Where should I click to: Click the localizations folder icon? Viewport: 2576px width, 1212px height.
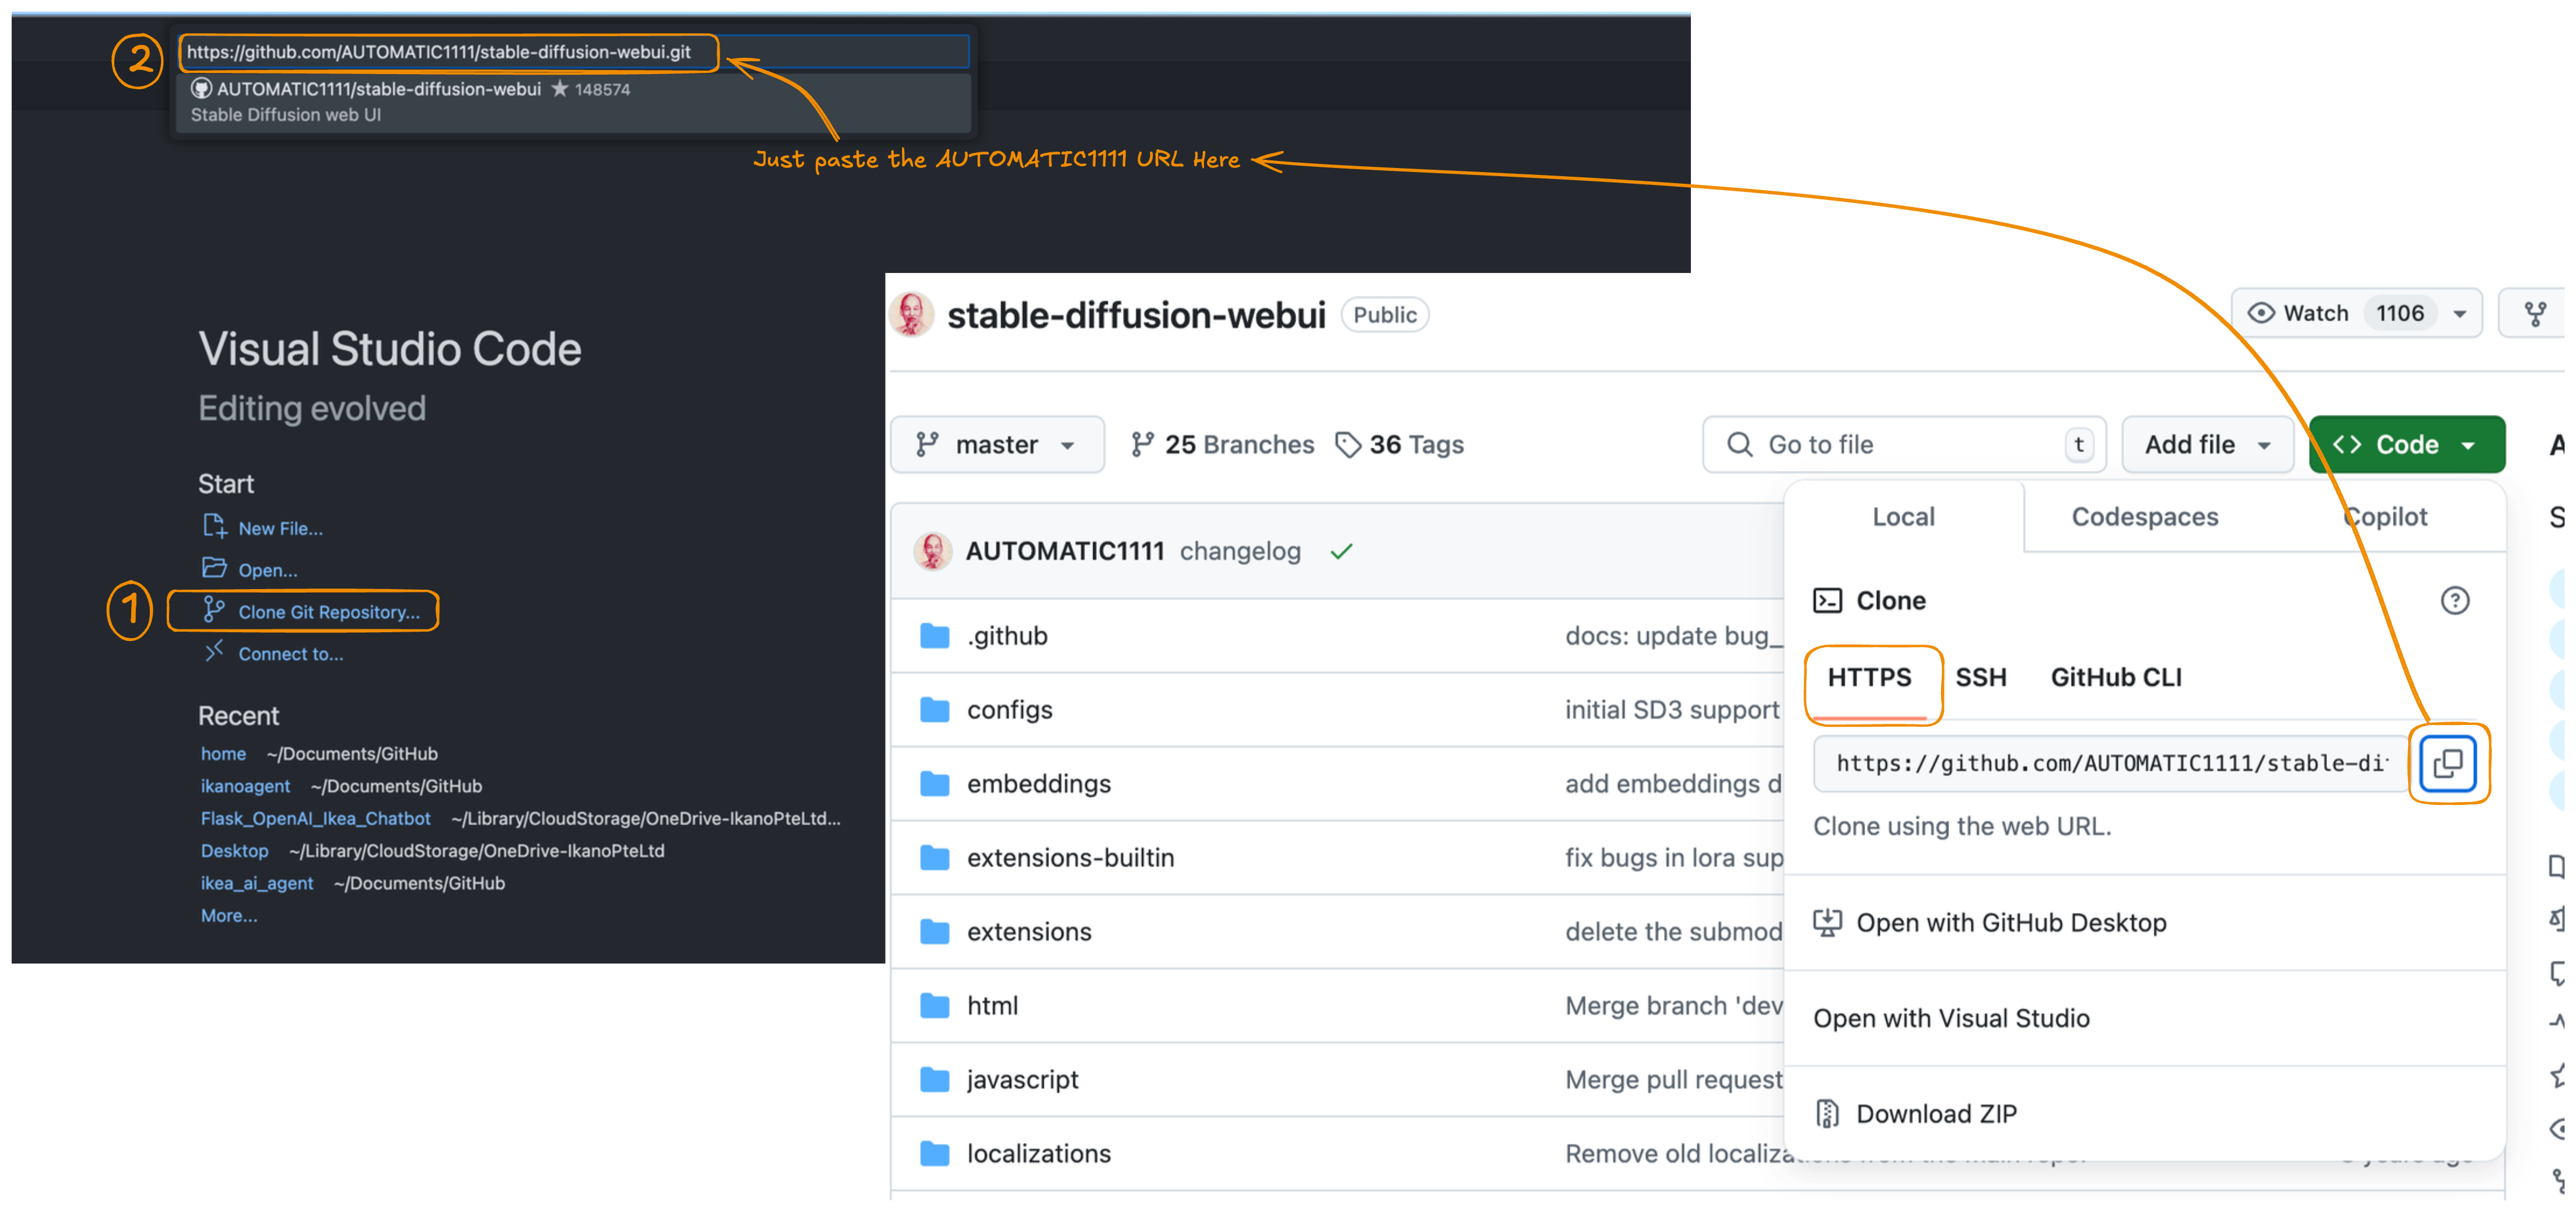click(x=934, y=1154)
